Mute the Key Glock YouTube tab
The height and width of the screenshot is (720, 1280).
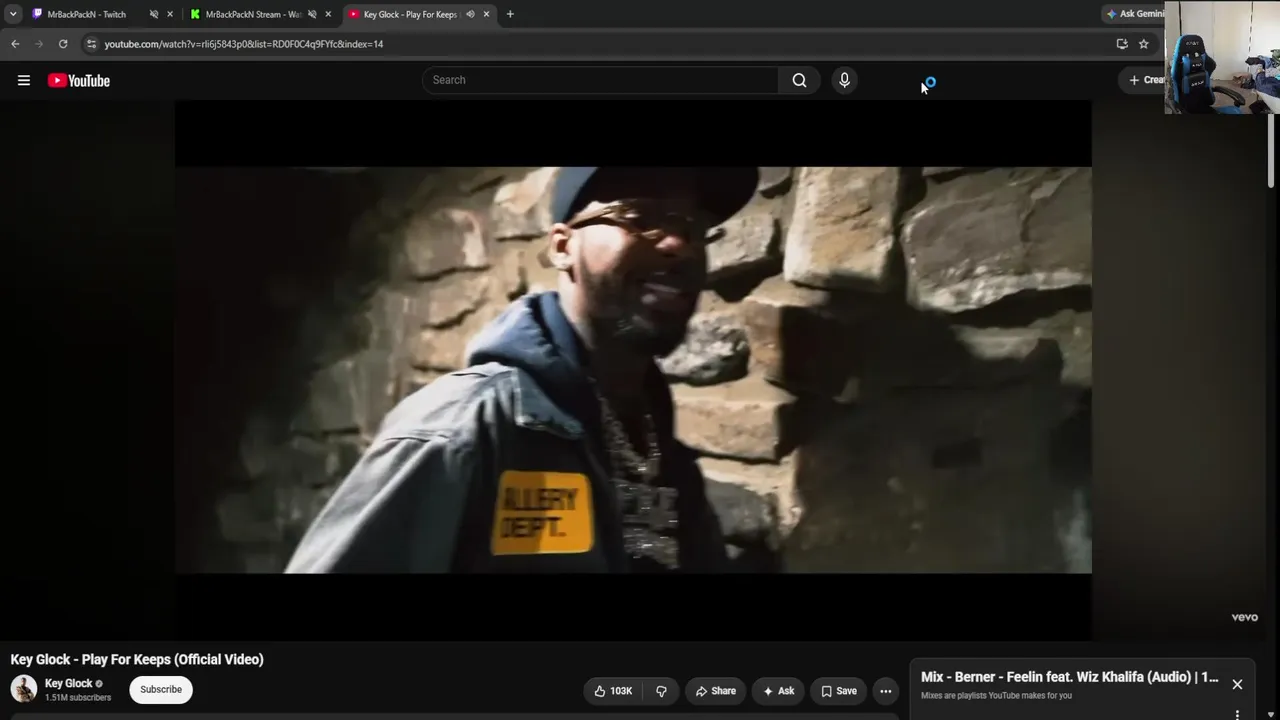coord(470,14)
